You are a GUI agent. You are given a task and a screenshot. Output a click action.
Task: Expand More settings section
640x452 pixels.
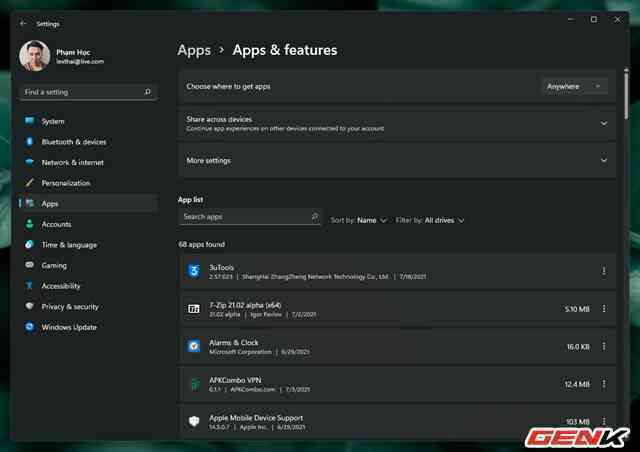604,160
